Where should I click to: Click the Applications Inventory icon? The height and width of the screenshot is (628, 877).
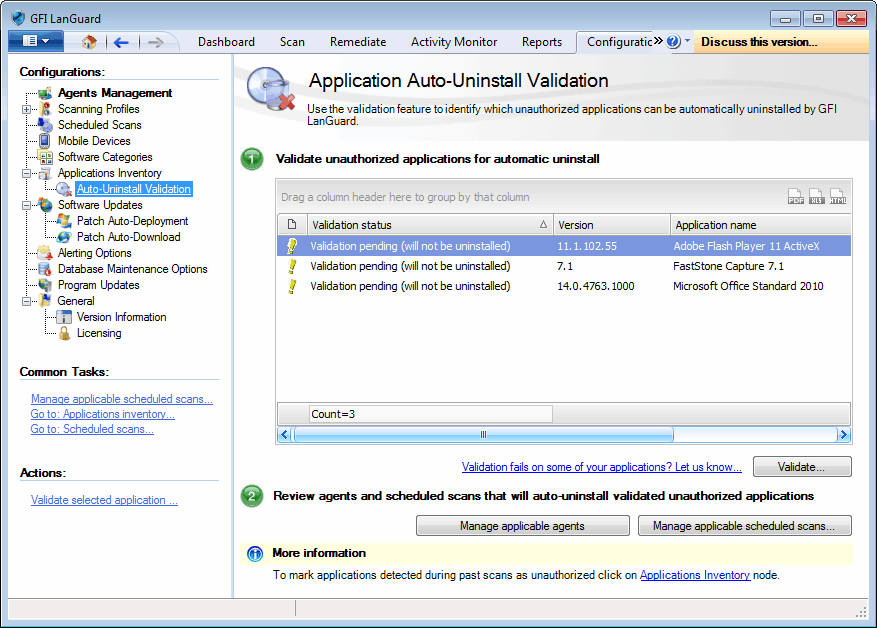(x=45, y=173)
